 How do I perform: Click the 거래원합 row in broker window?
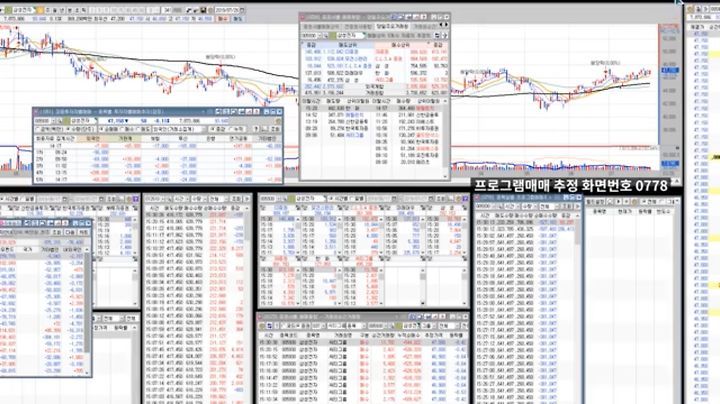(x=374, y=93)
